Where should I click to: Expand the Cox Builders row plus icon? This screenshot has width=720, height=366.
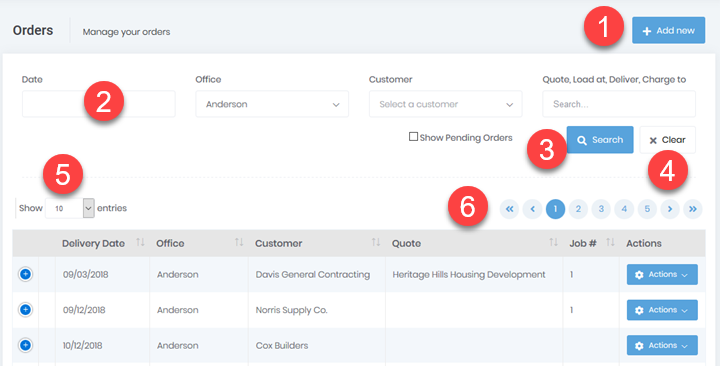point(25,345)
